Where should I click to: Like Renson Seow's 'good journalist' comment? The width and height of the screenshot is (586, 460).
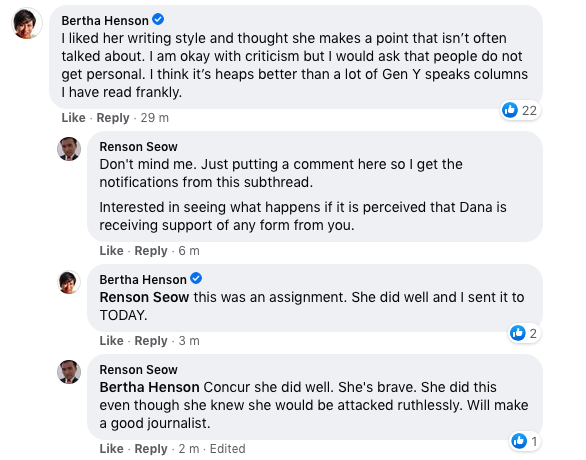pos(111,448)
